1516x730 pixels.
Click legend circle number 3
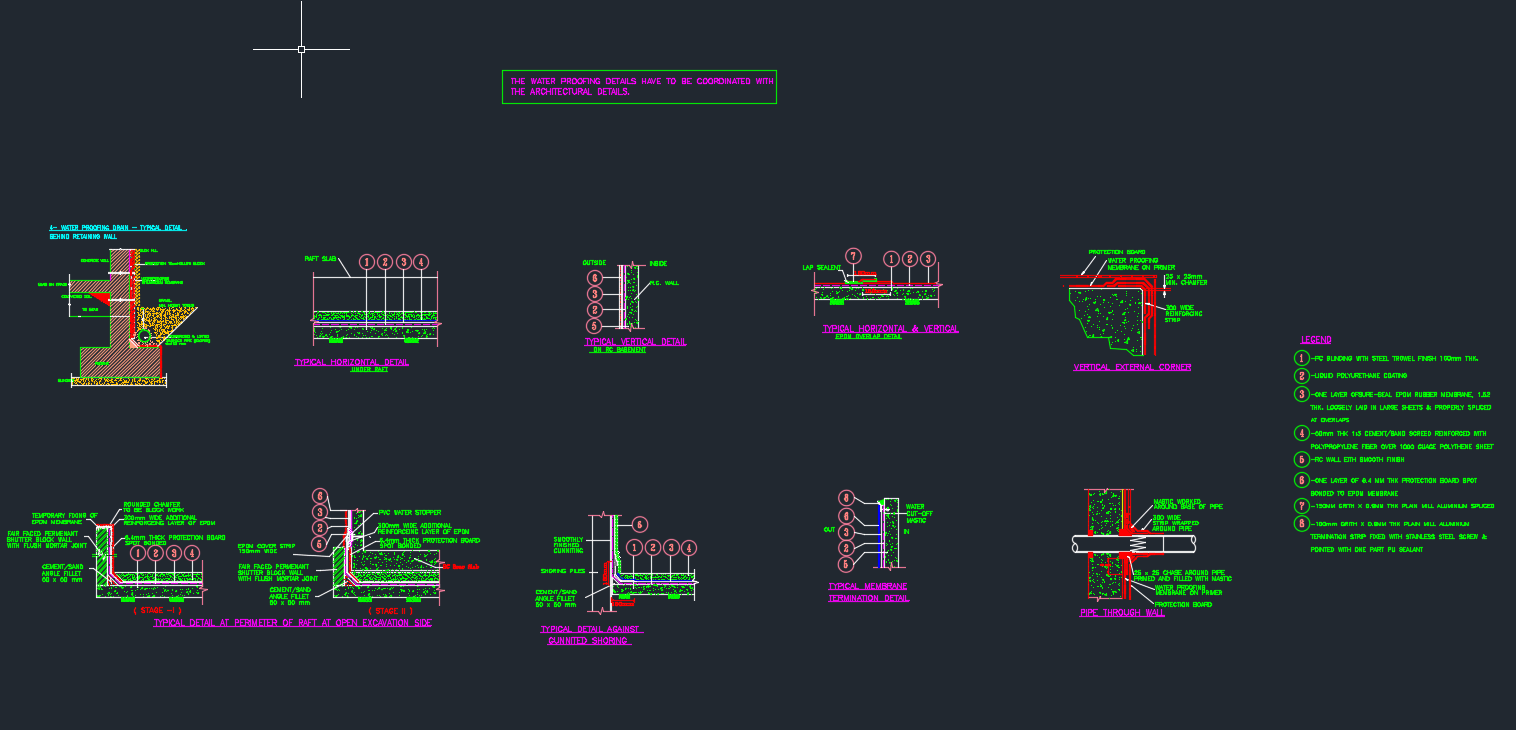[1301, 394]
